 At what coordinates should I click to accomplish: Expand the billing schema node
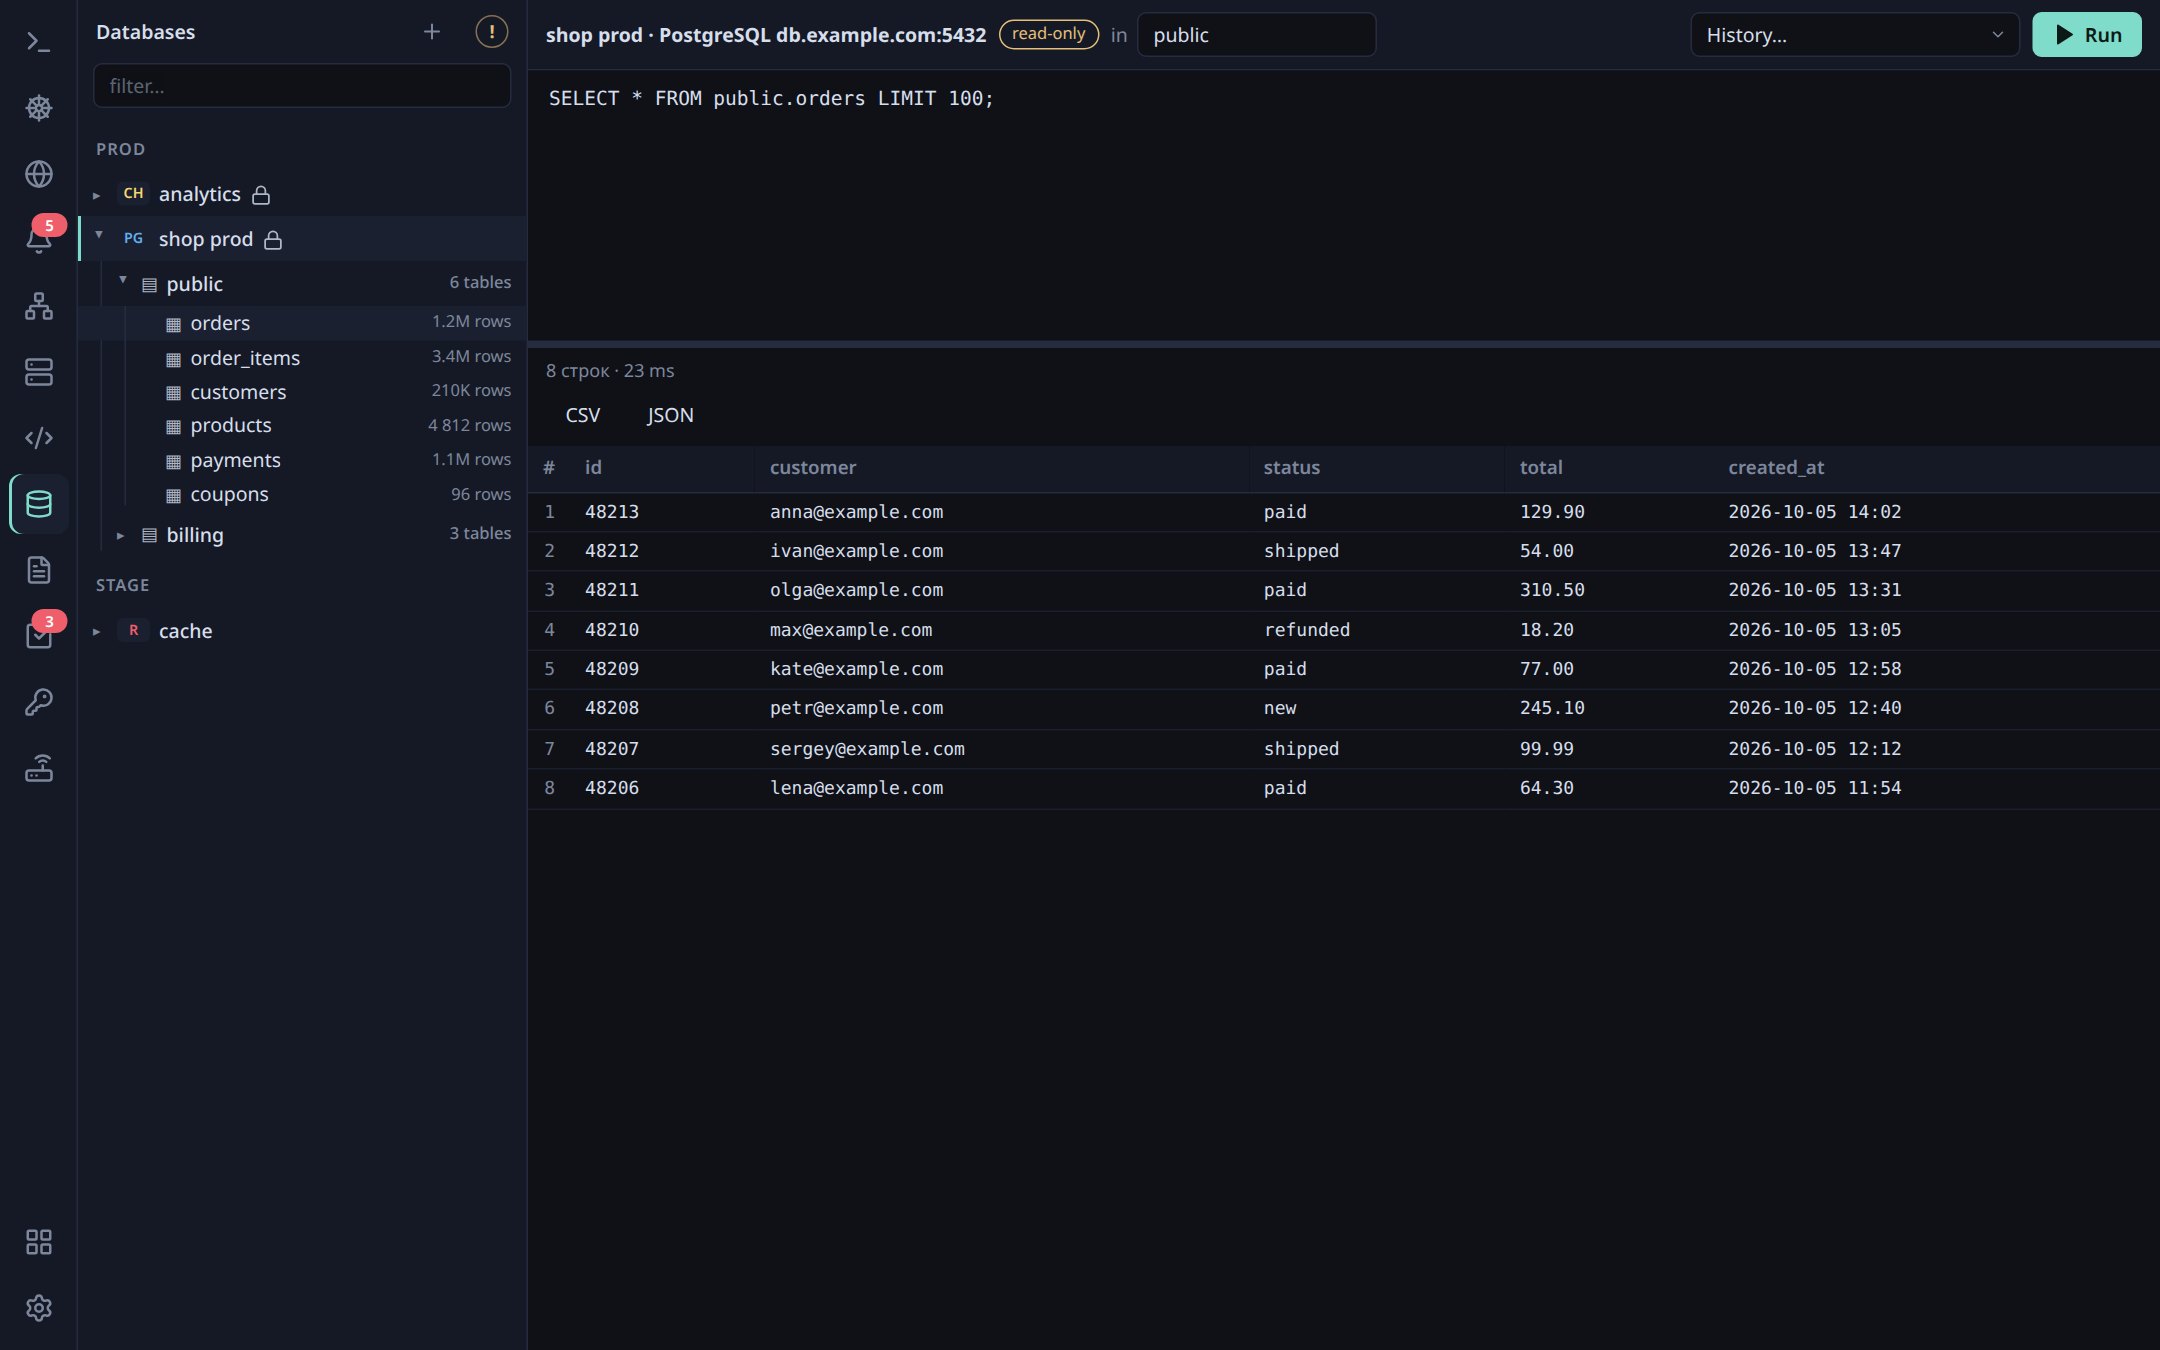coord(121,536)
